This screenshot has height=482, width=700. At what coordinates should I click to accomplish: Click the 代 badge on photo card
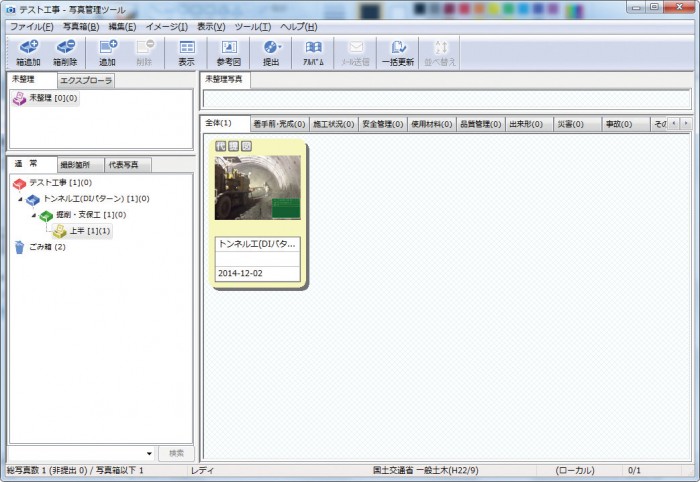pyautogui.click(x=221, y=146)
